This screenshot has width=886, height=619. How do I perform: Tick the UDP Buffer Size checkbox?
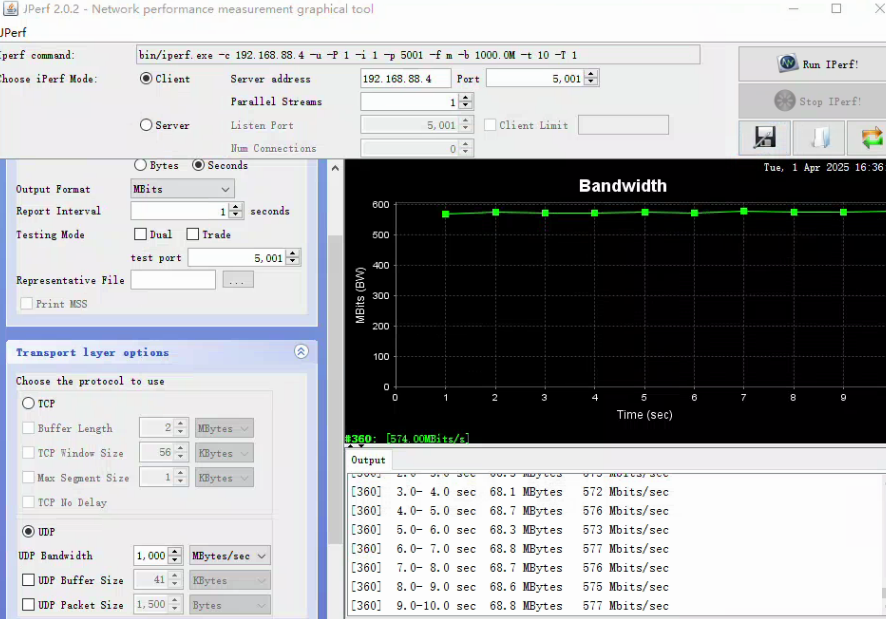click(x=28, y=580)
